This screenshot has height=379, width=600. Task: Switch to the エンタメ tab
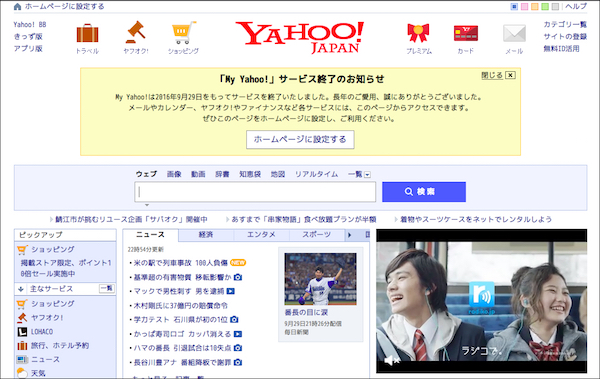pyautogui.click(x=261, y=235)
